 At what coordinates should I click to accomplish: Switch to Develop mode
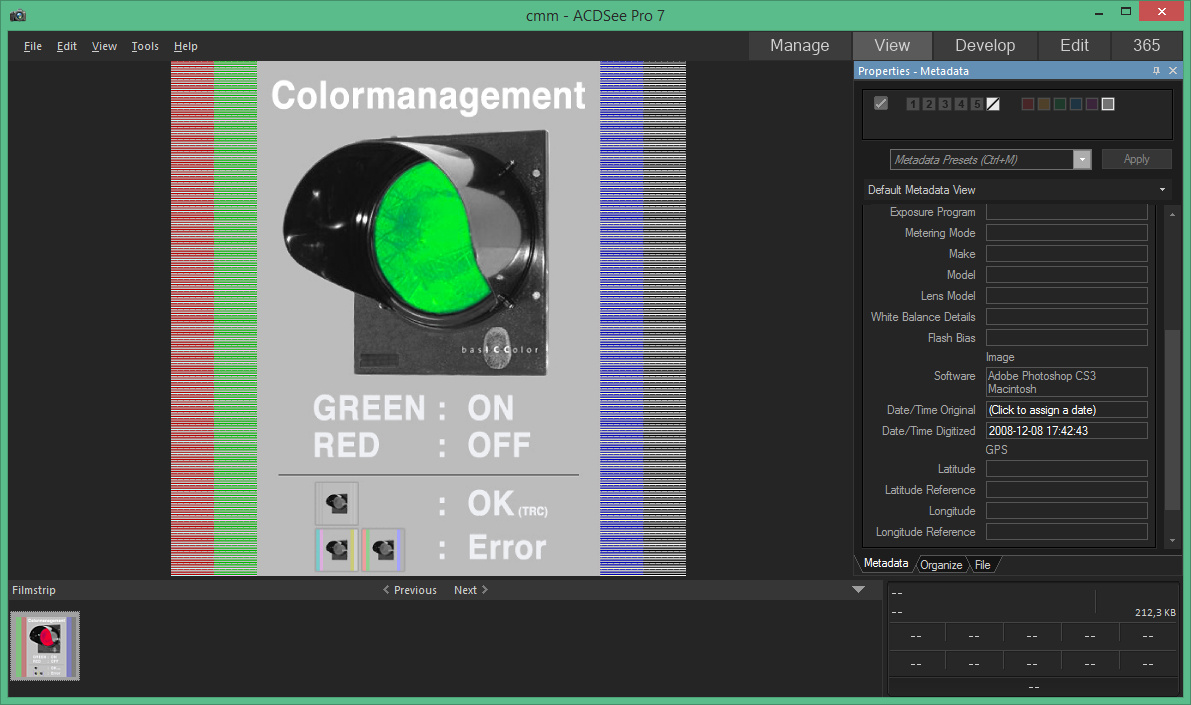984,45
